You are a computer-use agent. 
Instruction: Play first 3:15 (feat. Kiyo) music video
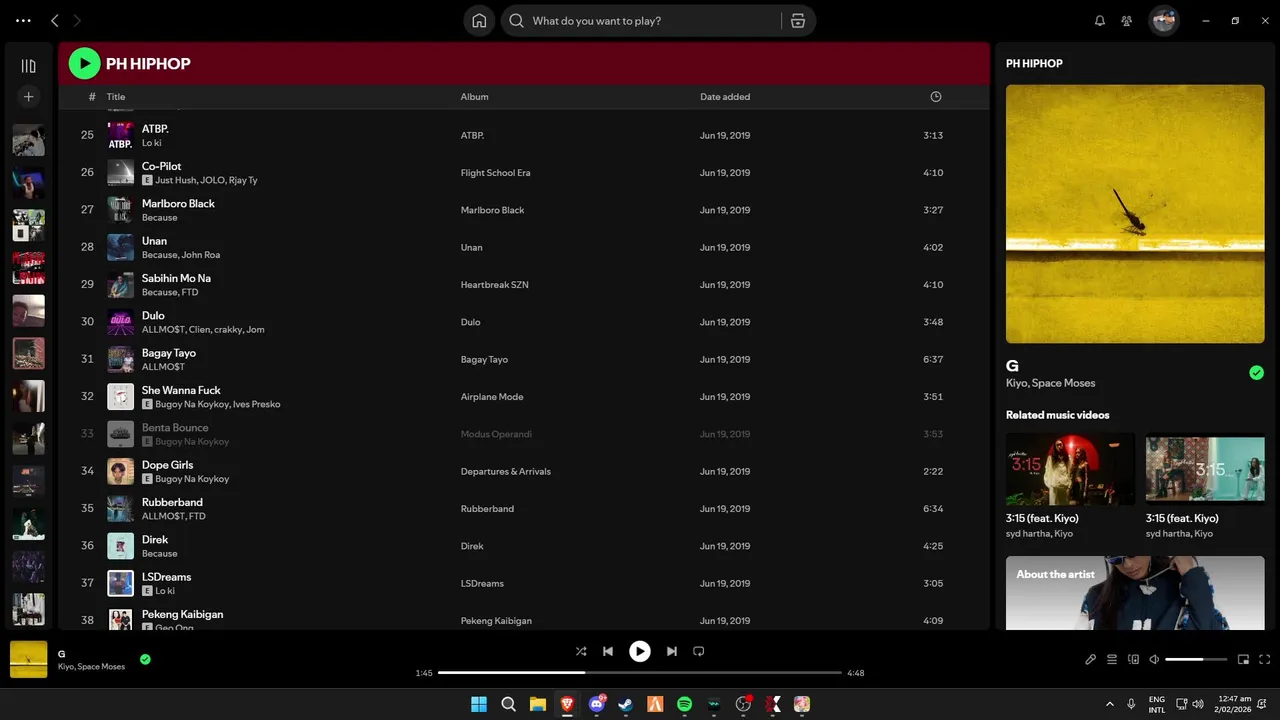click(x=1070, y=468)
